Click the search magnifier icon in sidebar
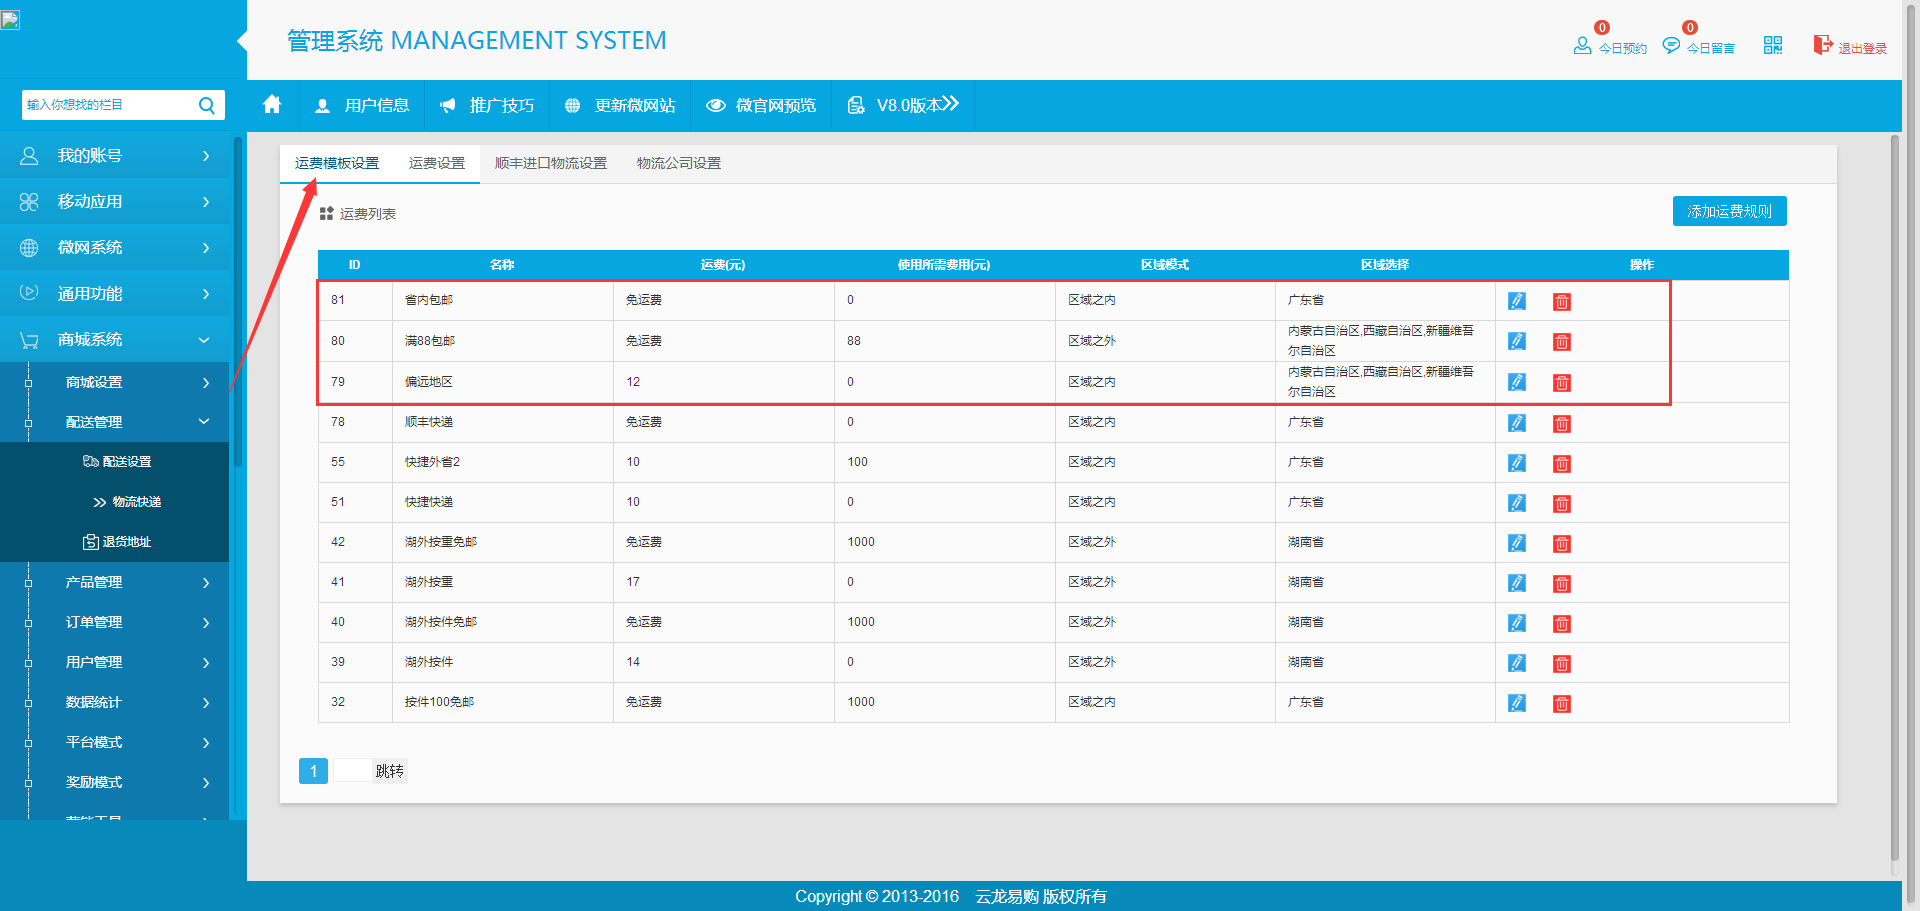 pyautogui.click(x=207, y=105)
